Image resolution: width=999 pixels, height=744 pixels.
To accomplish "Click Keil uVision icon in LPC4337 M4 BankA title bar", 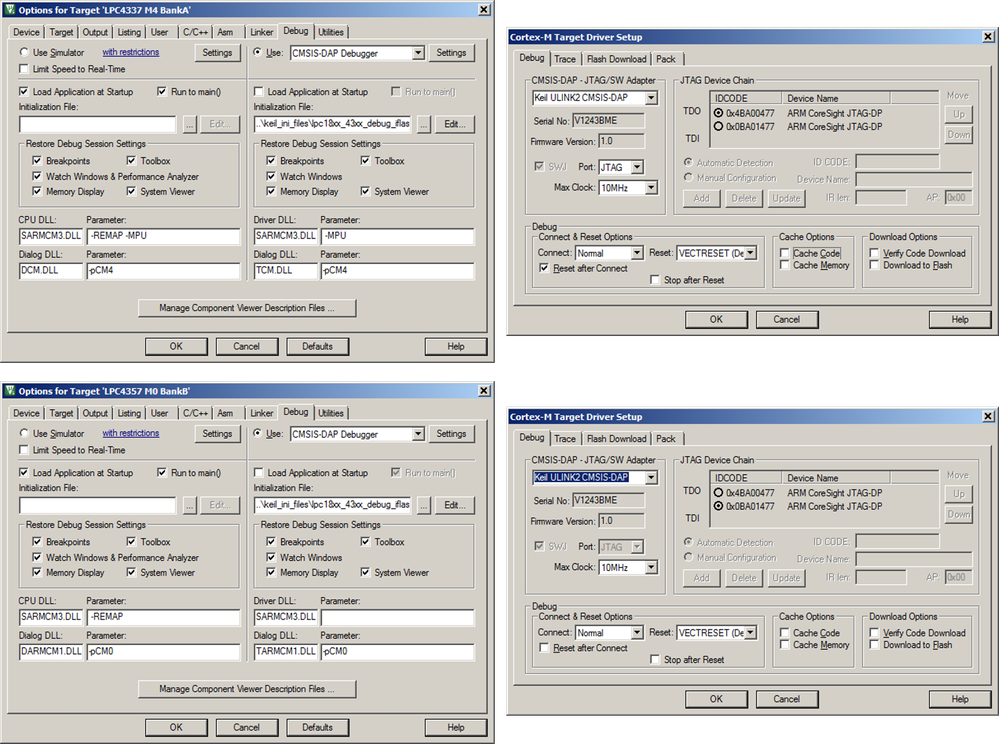I will pyautogui.click(x=10, y=10).
